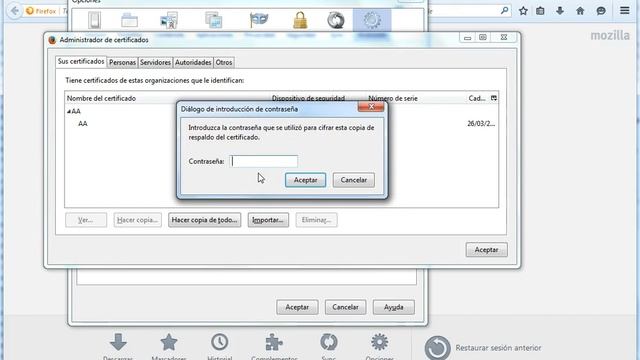
Task: Click Cancelar in the Opciones window
Action: 345,307
